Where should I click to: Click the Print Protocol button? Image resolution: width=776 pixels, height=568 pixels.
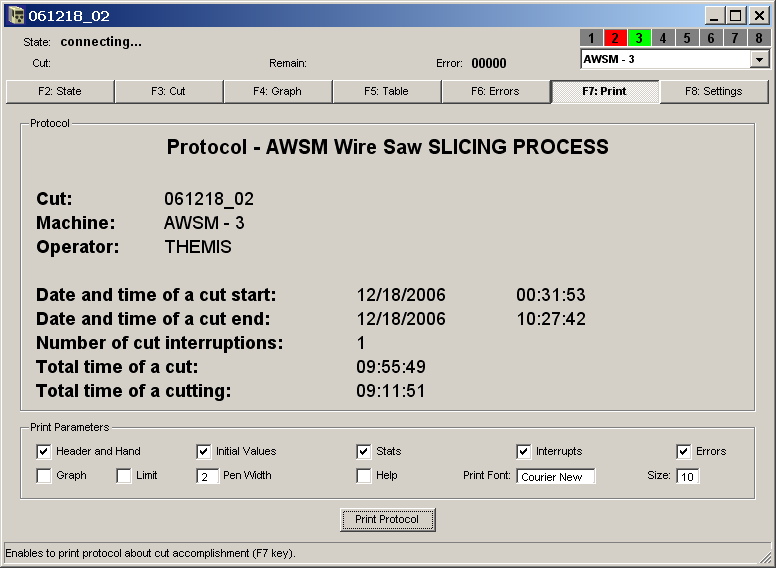point(388,520)
